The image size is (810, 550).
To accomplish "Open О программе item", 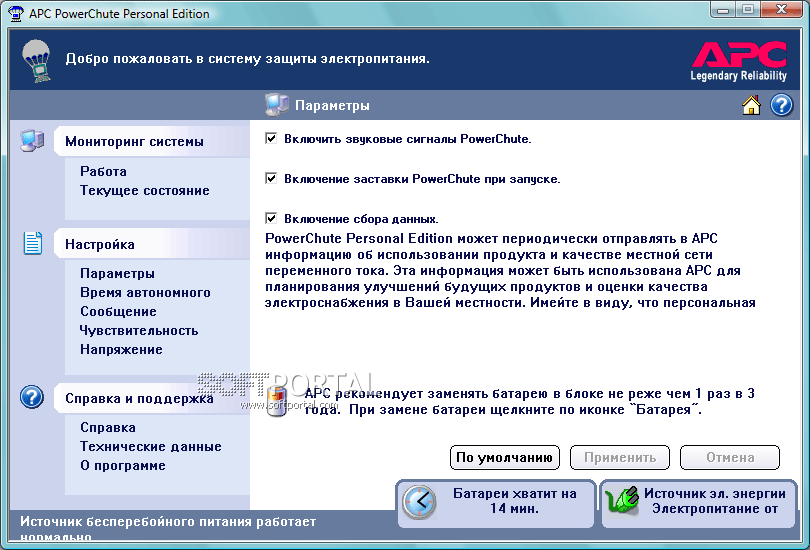I will coord(123,465).
